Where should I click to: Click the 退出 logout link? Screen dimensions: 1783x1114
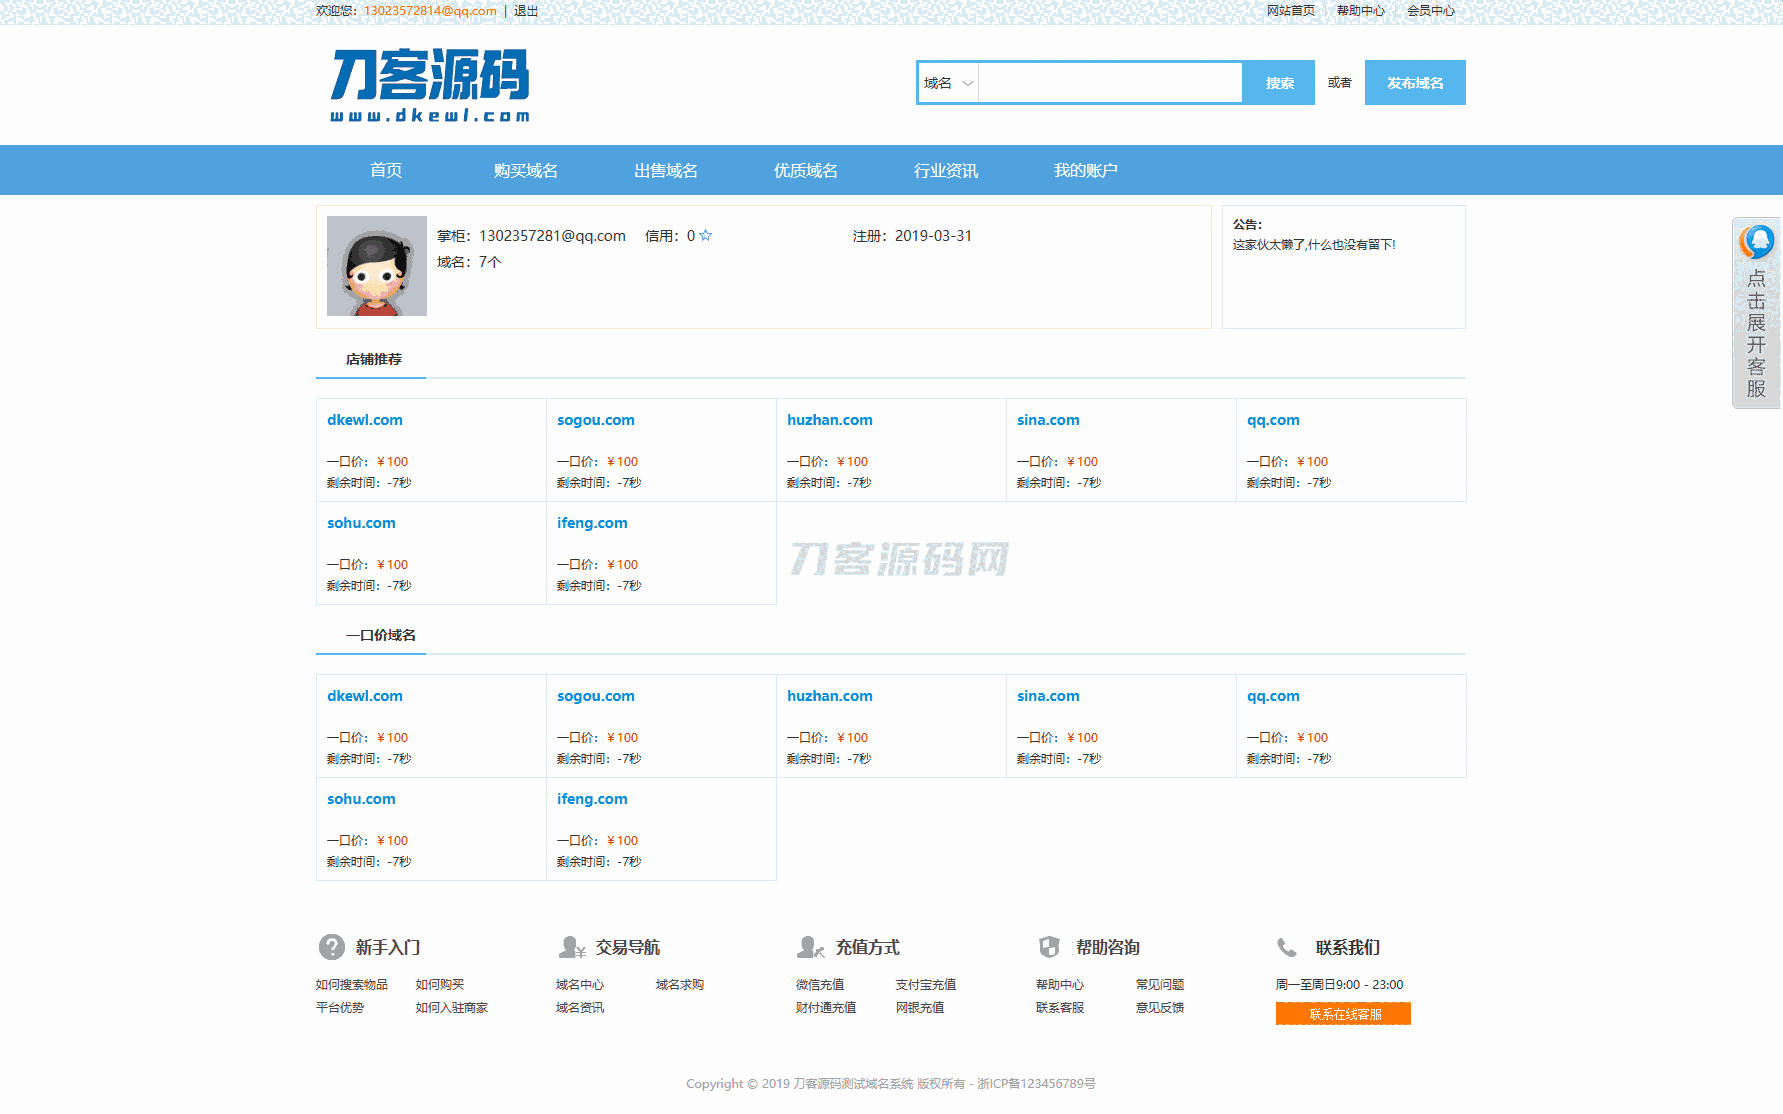(526, 11)
